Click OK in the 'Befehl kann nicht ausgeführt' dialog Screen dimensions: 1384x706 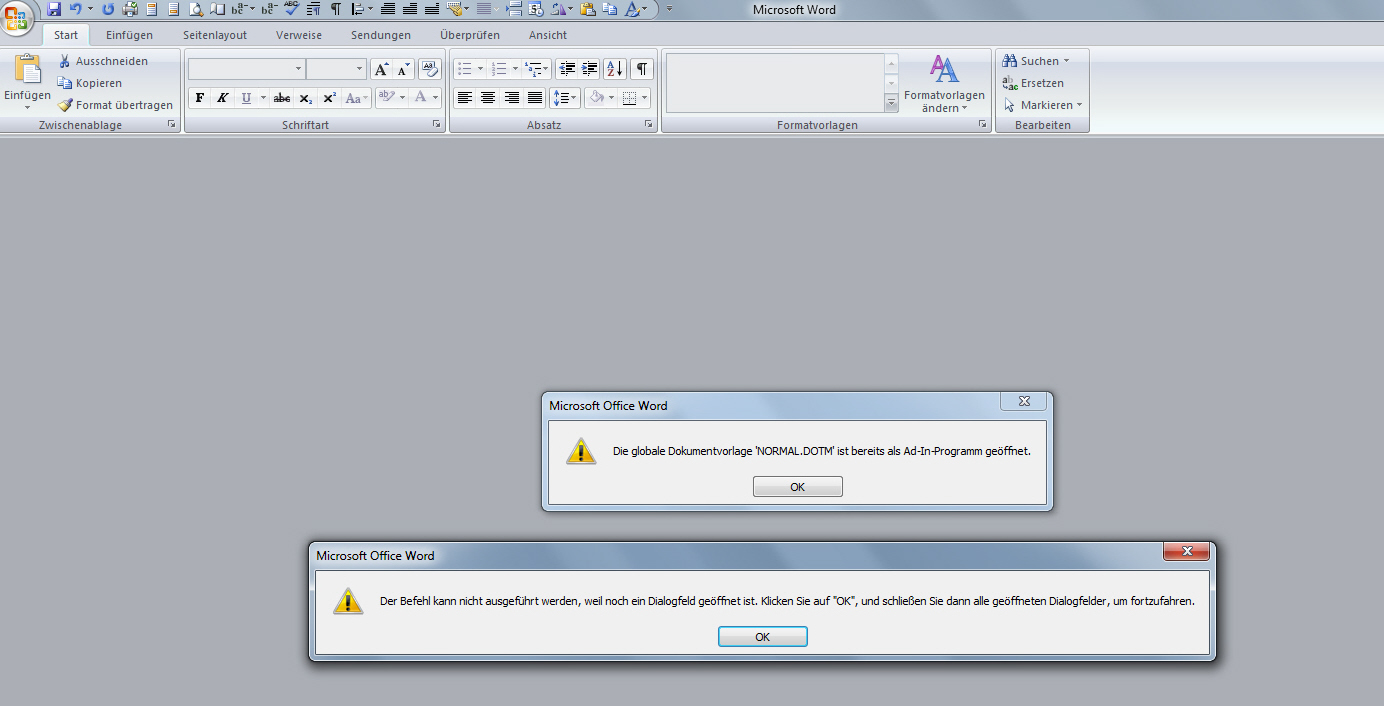(x=763, y=637)
